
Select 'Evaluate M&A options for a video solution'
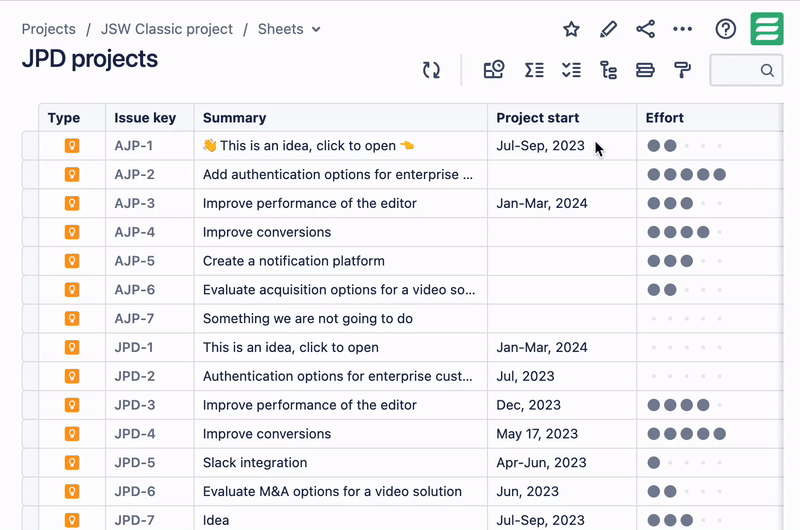pyautogui.click(x=332, y=492)
